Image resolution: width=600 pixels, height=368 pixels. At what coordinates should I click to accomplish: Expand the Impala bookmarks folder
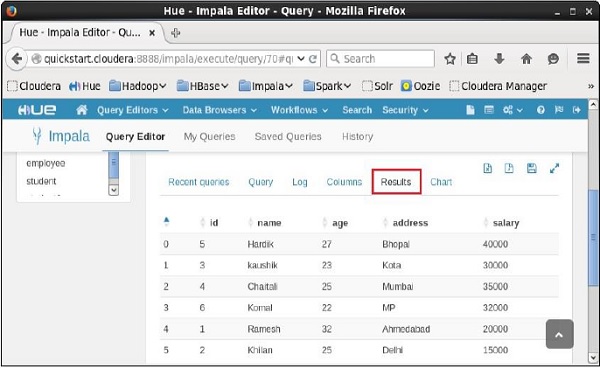[266, 86]
